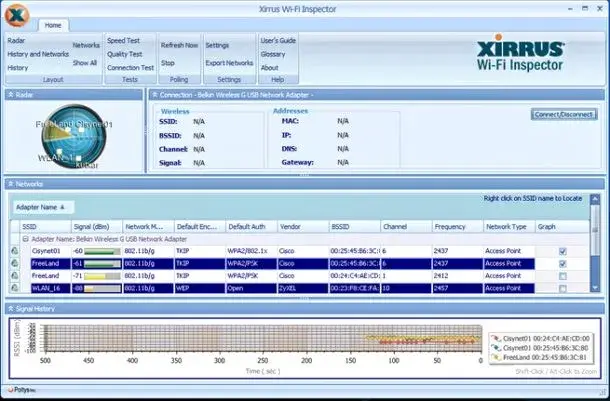This screenshot has height=401, width=610.
Task: Select the WLAN_16 SSID cell
Action: [x=51, y=288]
